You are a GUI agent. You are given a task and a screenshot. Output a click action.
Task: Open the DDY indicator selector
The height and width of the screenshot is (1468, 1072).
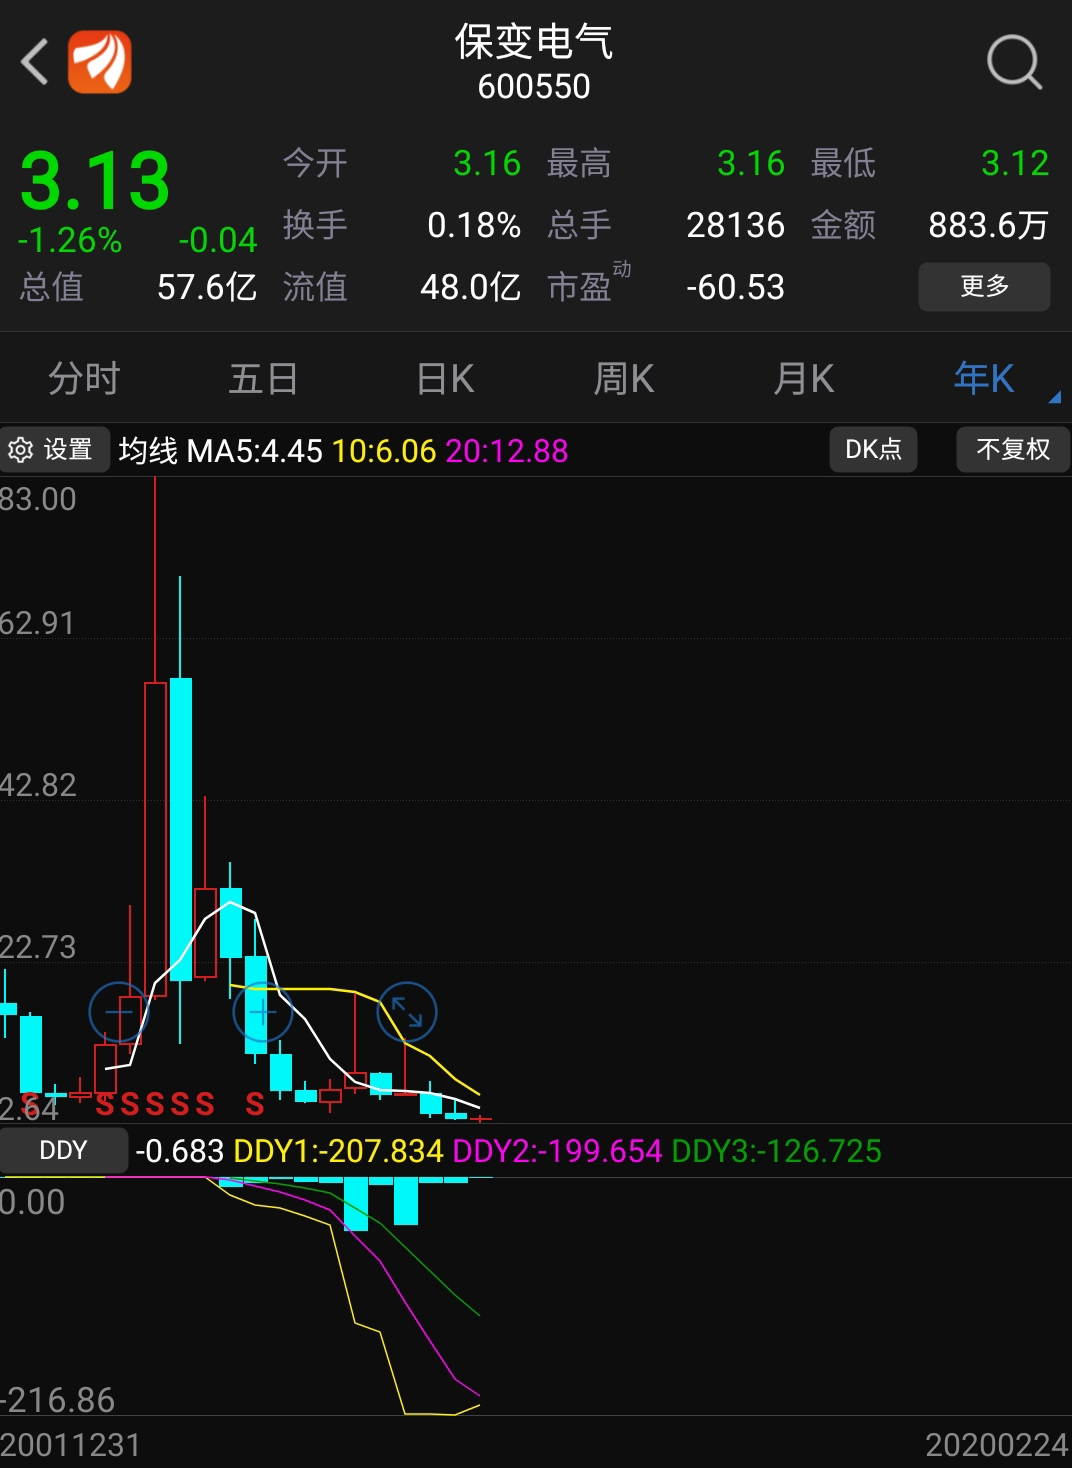64,1150
